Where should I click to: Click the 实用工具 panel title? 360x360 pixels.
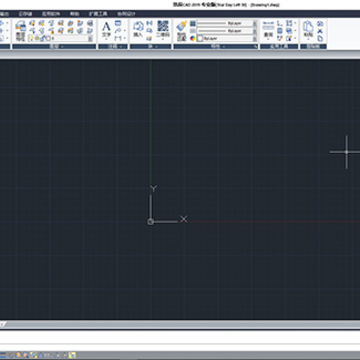(279, 47)
